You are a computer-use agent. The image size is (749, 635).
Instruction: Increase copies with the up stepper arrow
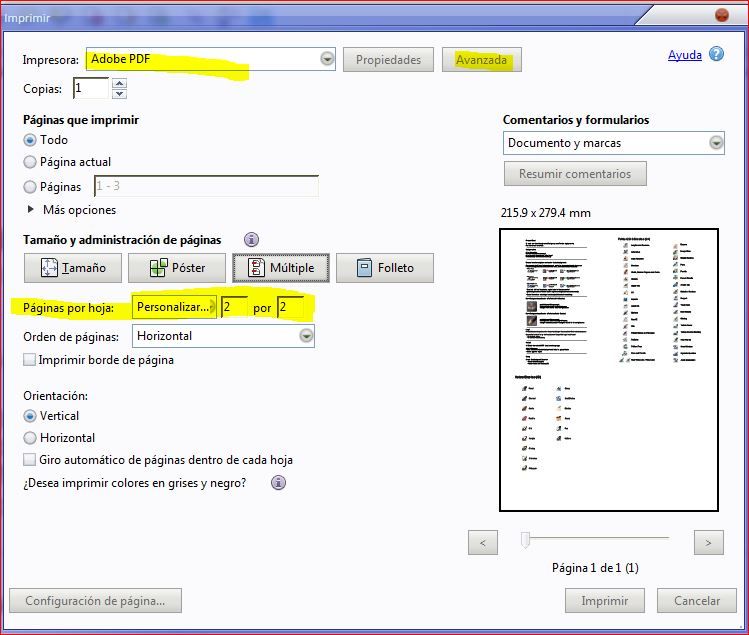tap(119, 83)
